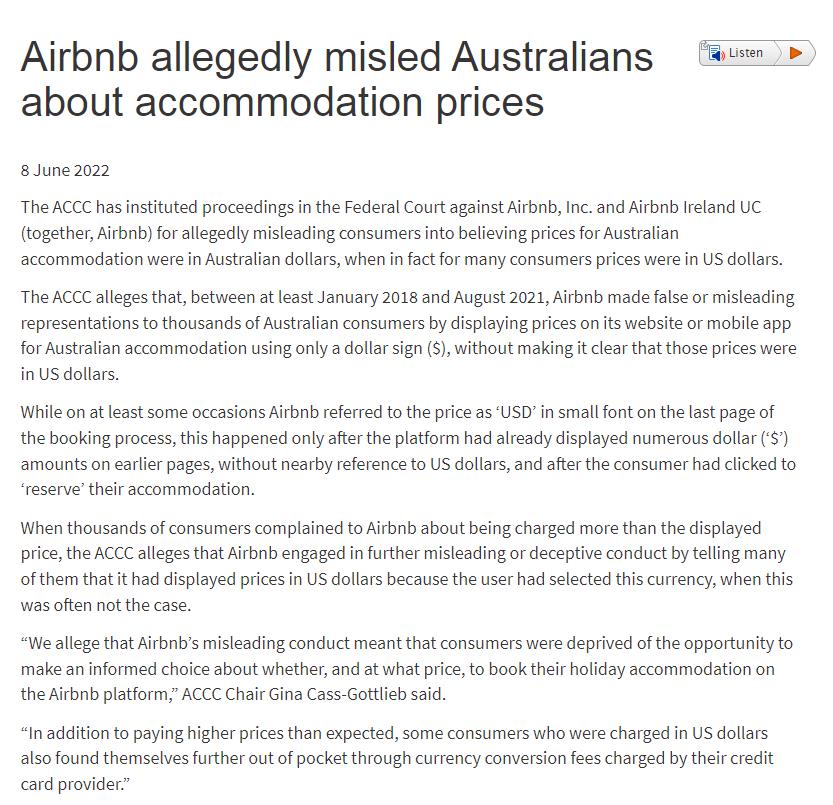The width and height of the screenshot is (833, 805).
Task: Click the final quote starting "In addition to paying"
Action: [x=397, y=759]
